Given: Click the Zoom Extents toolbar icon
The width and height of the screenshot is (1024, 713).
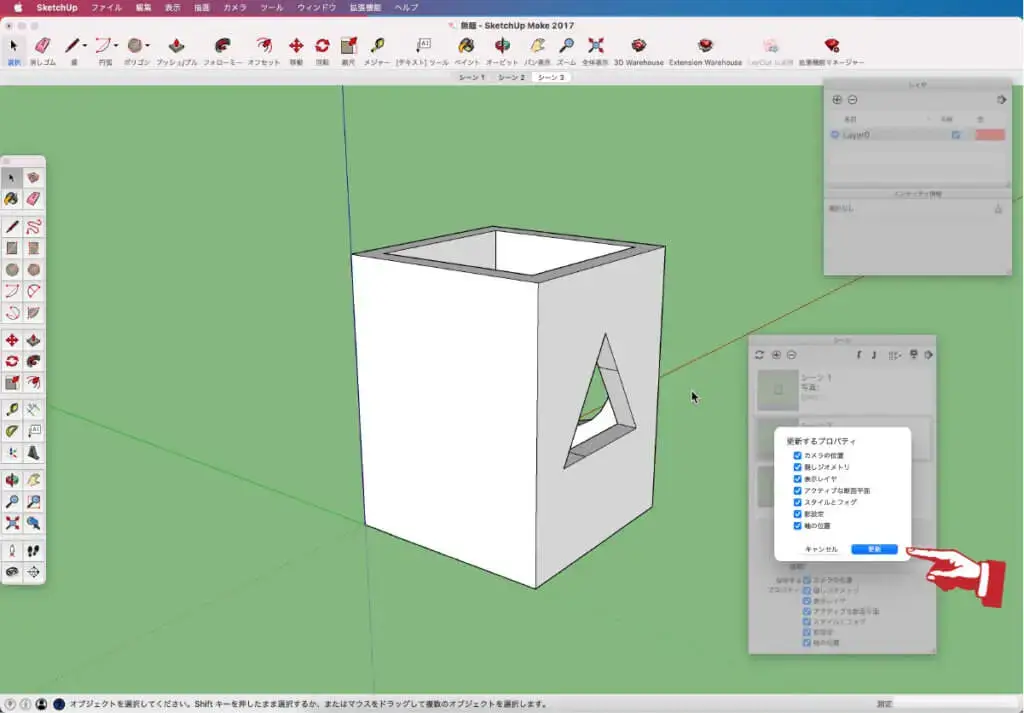Looking at the screenshot, I should coord(595,46).
